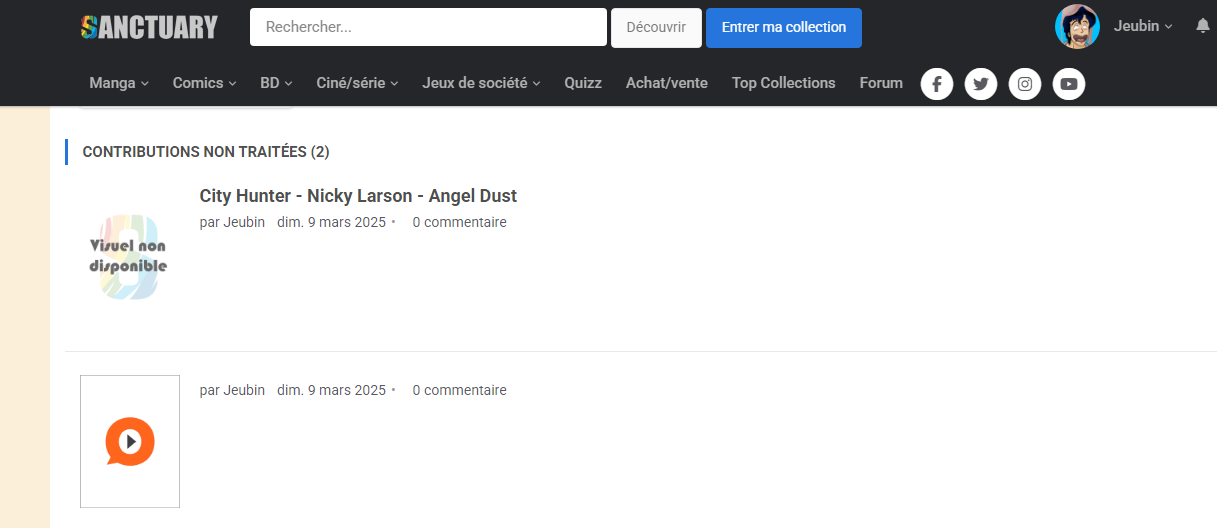
Task: Click 'par Jeubin' under City Hunter
Action: pos(232,222)
